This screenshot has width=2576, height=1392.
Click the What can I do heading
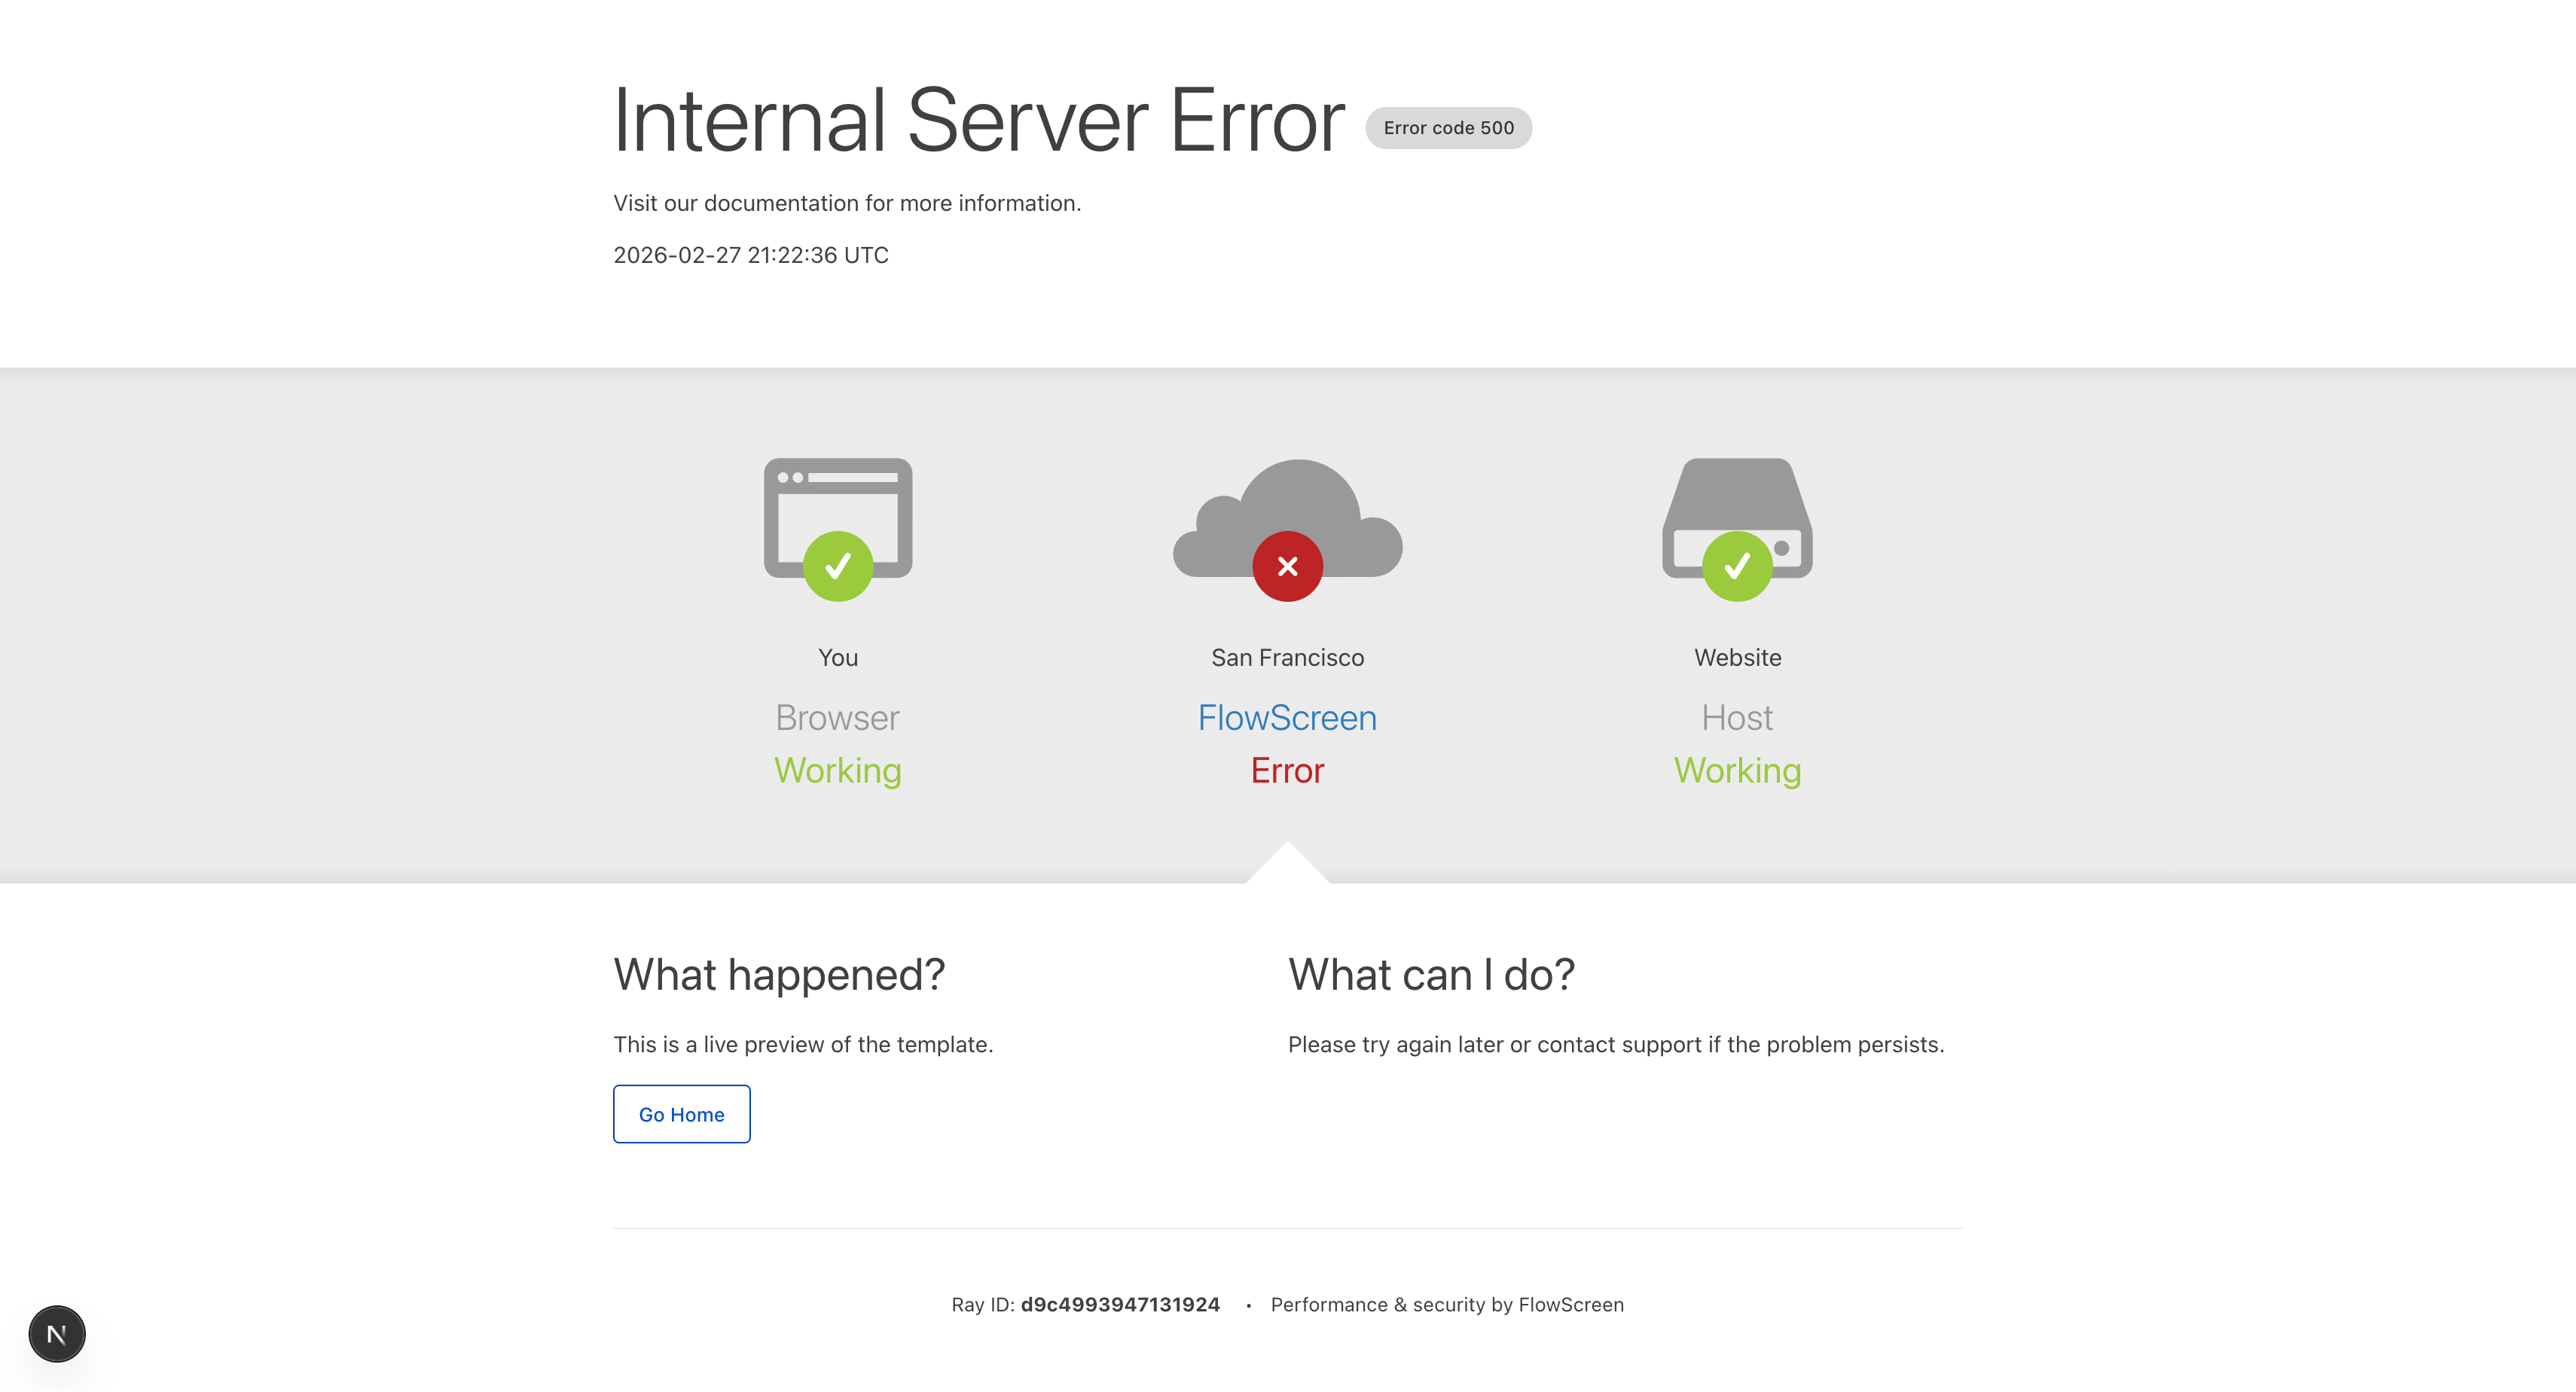1431,974
